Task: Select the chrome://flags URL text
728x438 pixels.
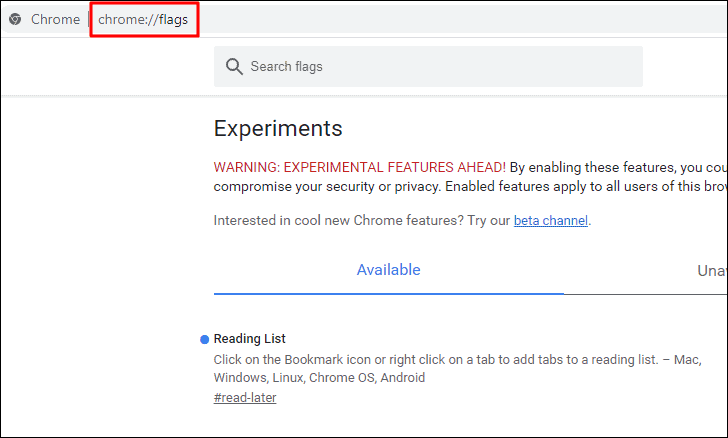Action: [143, 20]
